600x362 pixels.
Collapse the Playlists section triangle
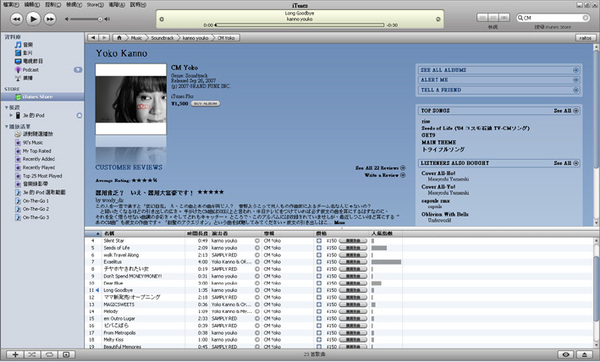[x=6, y=126]
